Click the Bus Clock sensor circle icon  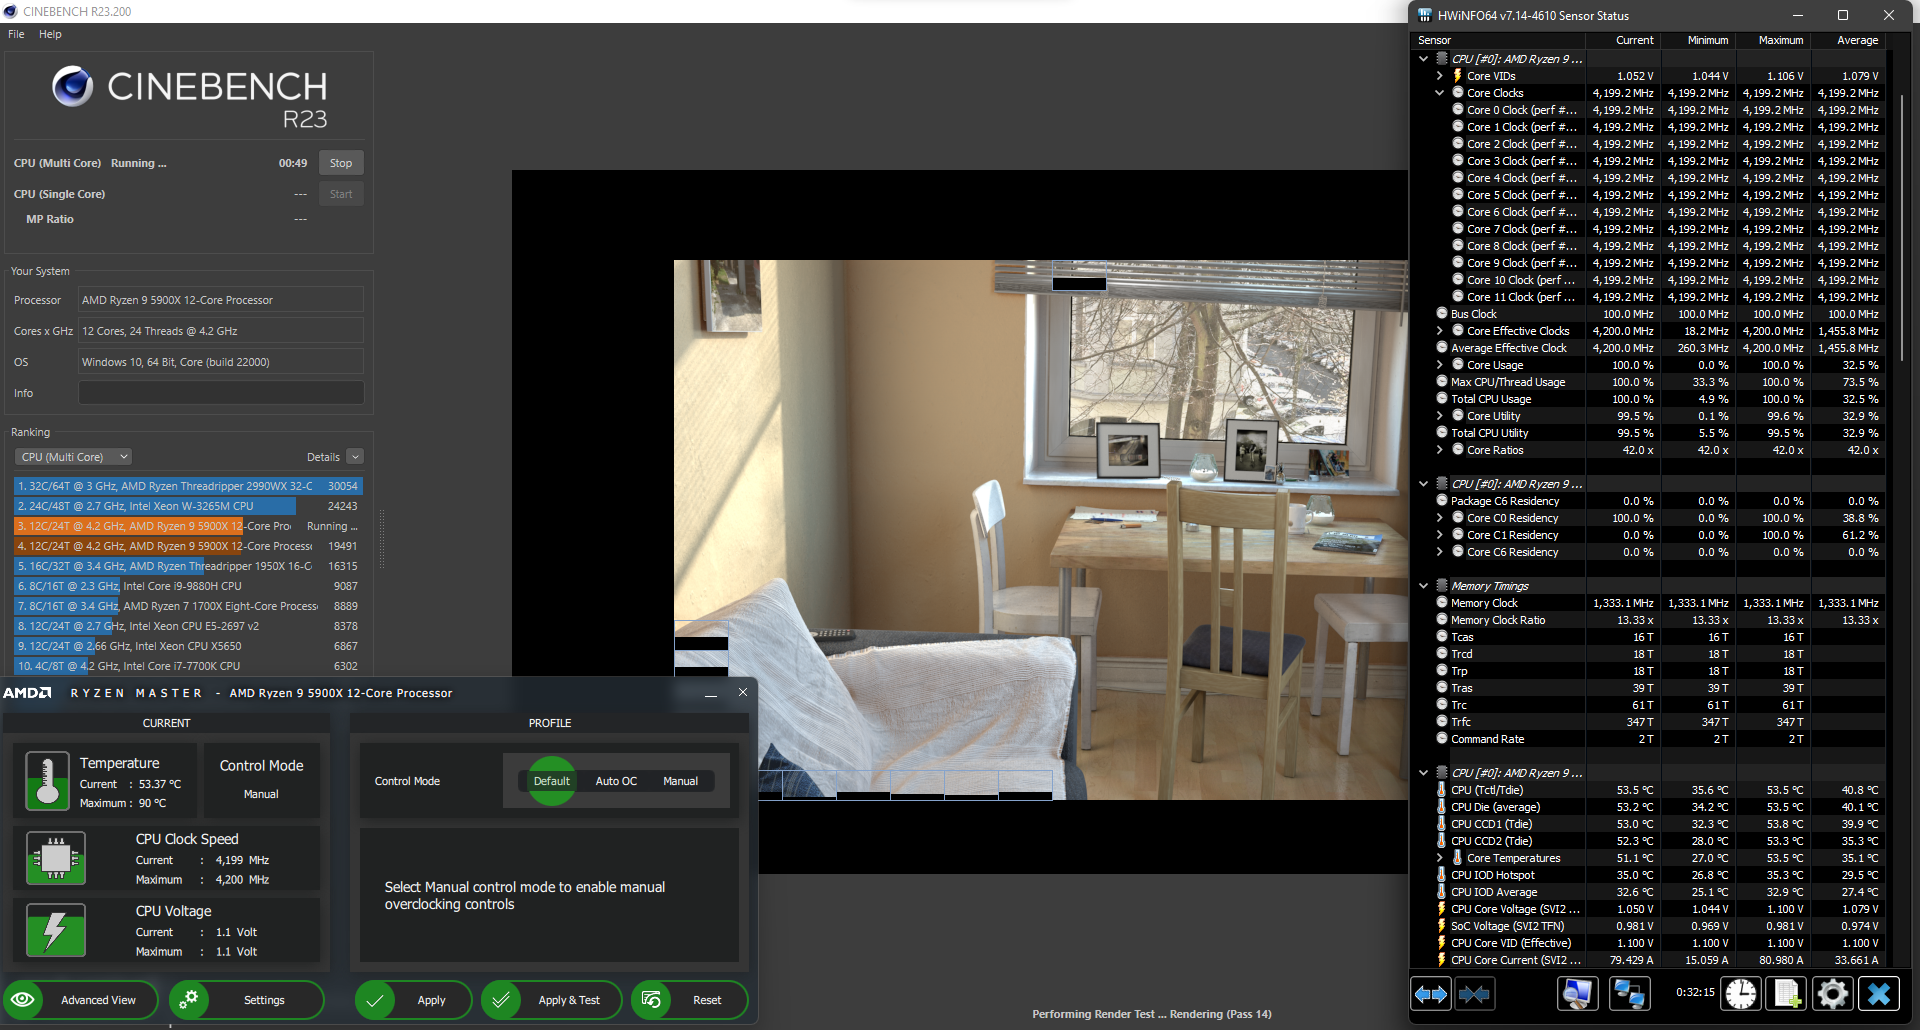point(1442,314)
